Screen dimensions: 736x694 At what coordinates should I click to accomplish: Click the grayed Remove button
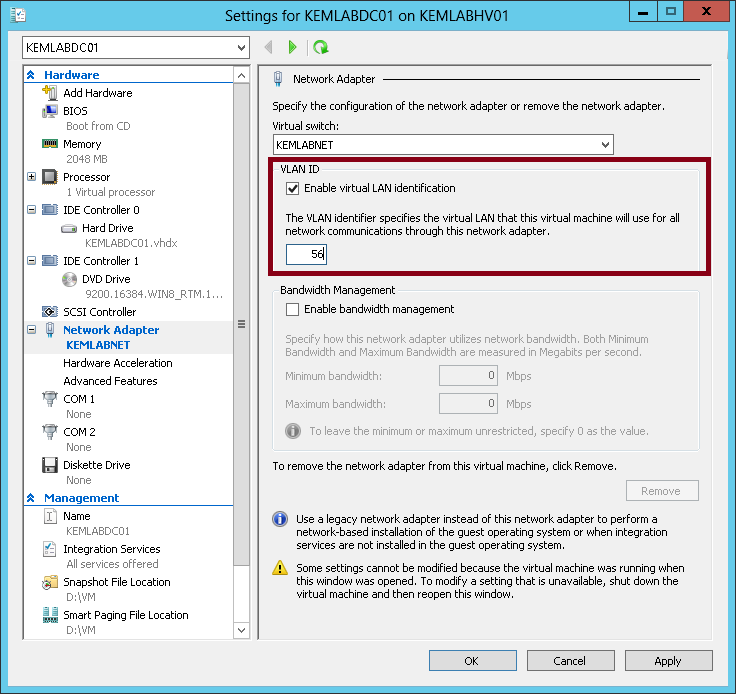pos(662,491)
